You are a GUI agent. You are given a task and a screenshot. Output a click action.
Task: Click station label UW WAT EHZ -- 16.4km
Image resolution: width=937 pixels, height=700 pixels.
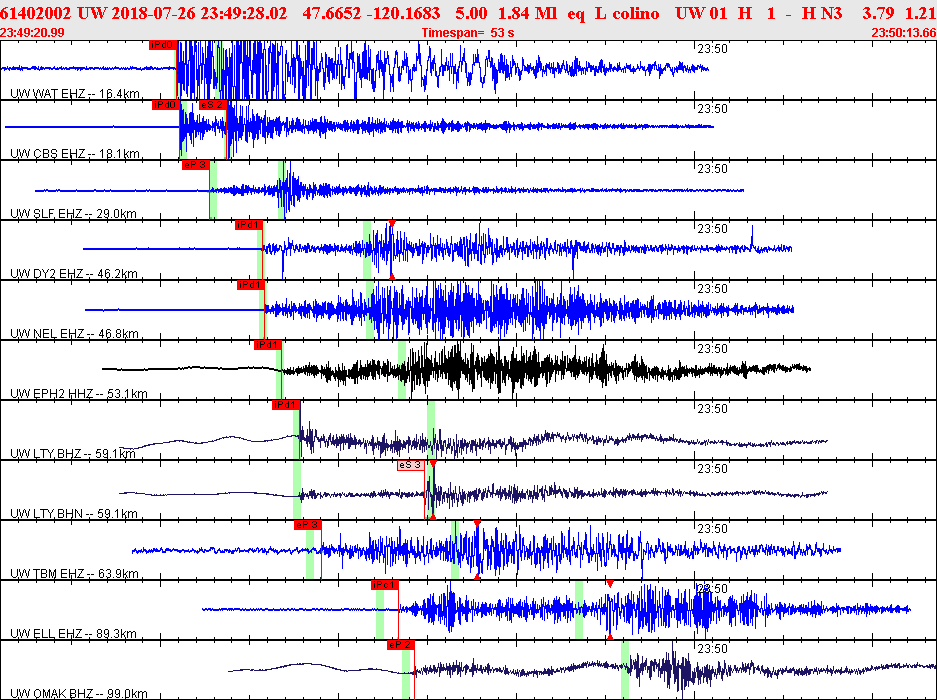click(75, 94)
